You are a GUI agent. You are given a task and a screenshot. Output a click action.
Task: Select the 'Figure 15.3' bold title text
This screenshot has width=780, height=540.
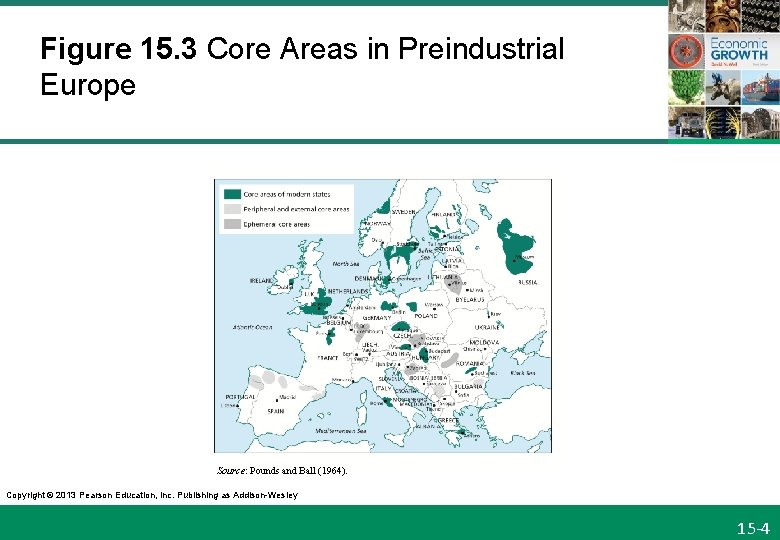click(x=118, y=49)
